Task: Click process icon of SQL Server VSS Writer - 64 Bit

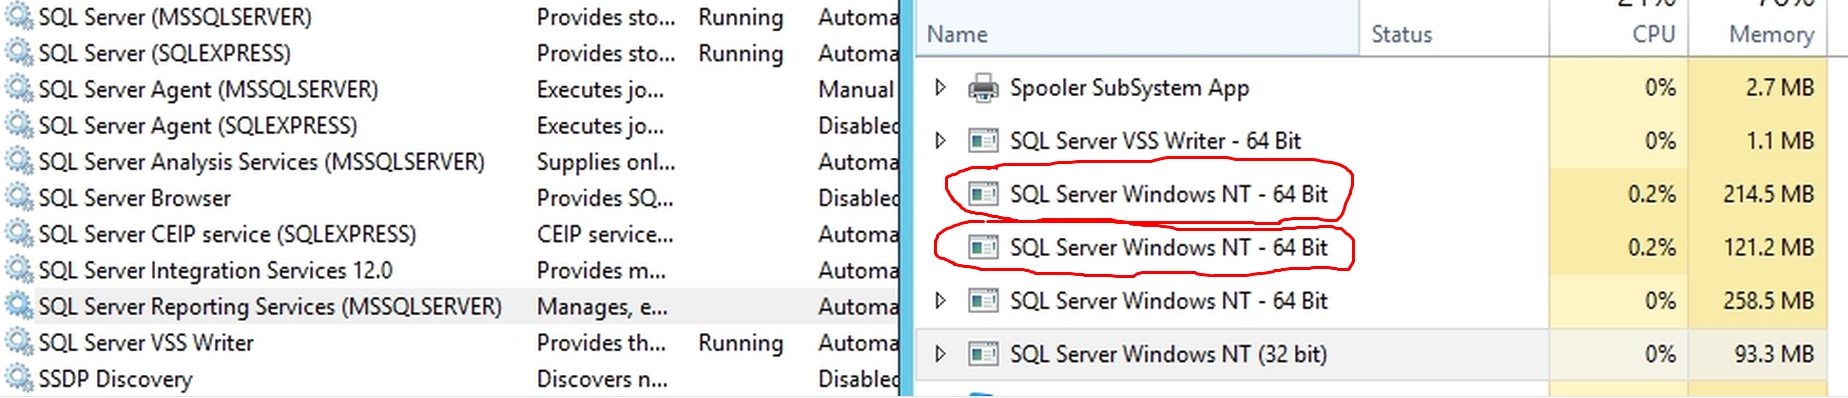Action: (983, 141)
